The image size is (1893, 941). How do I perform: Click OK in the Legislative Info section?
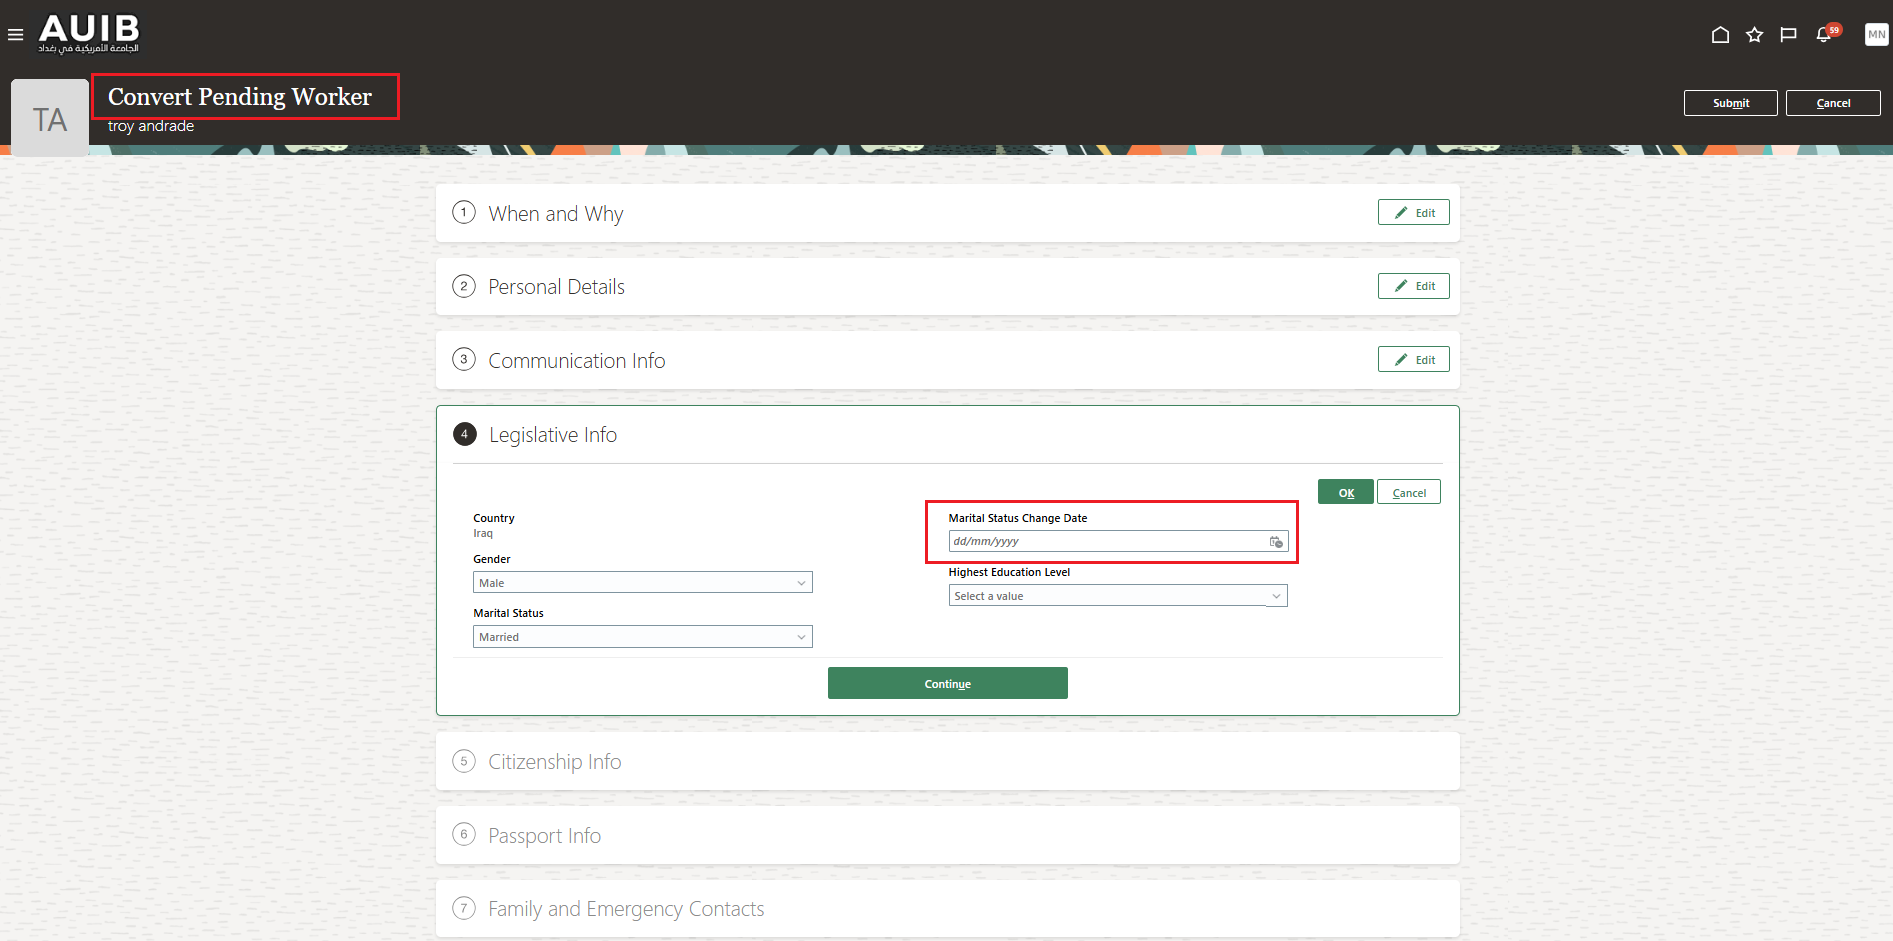pos(1345,491)
